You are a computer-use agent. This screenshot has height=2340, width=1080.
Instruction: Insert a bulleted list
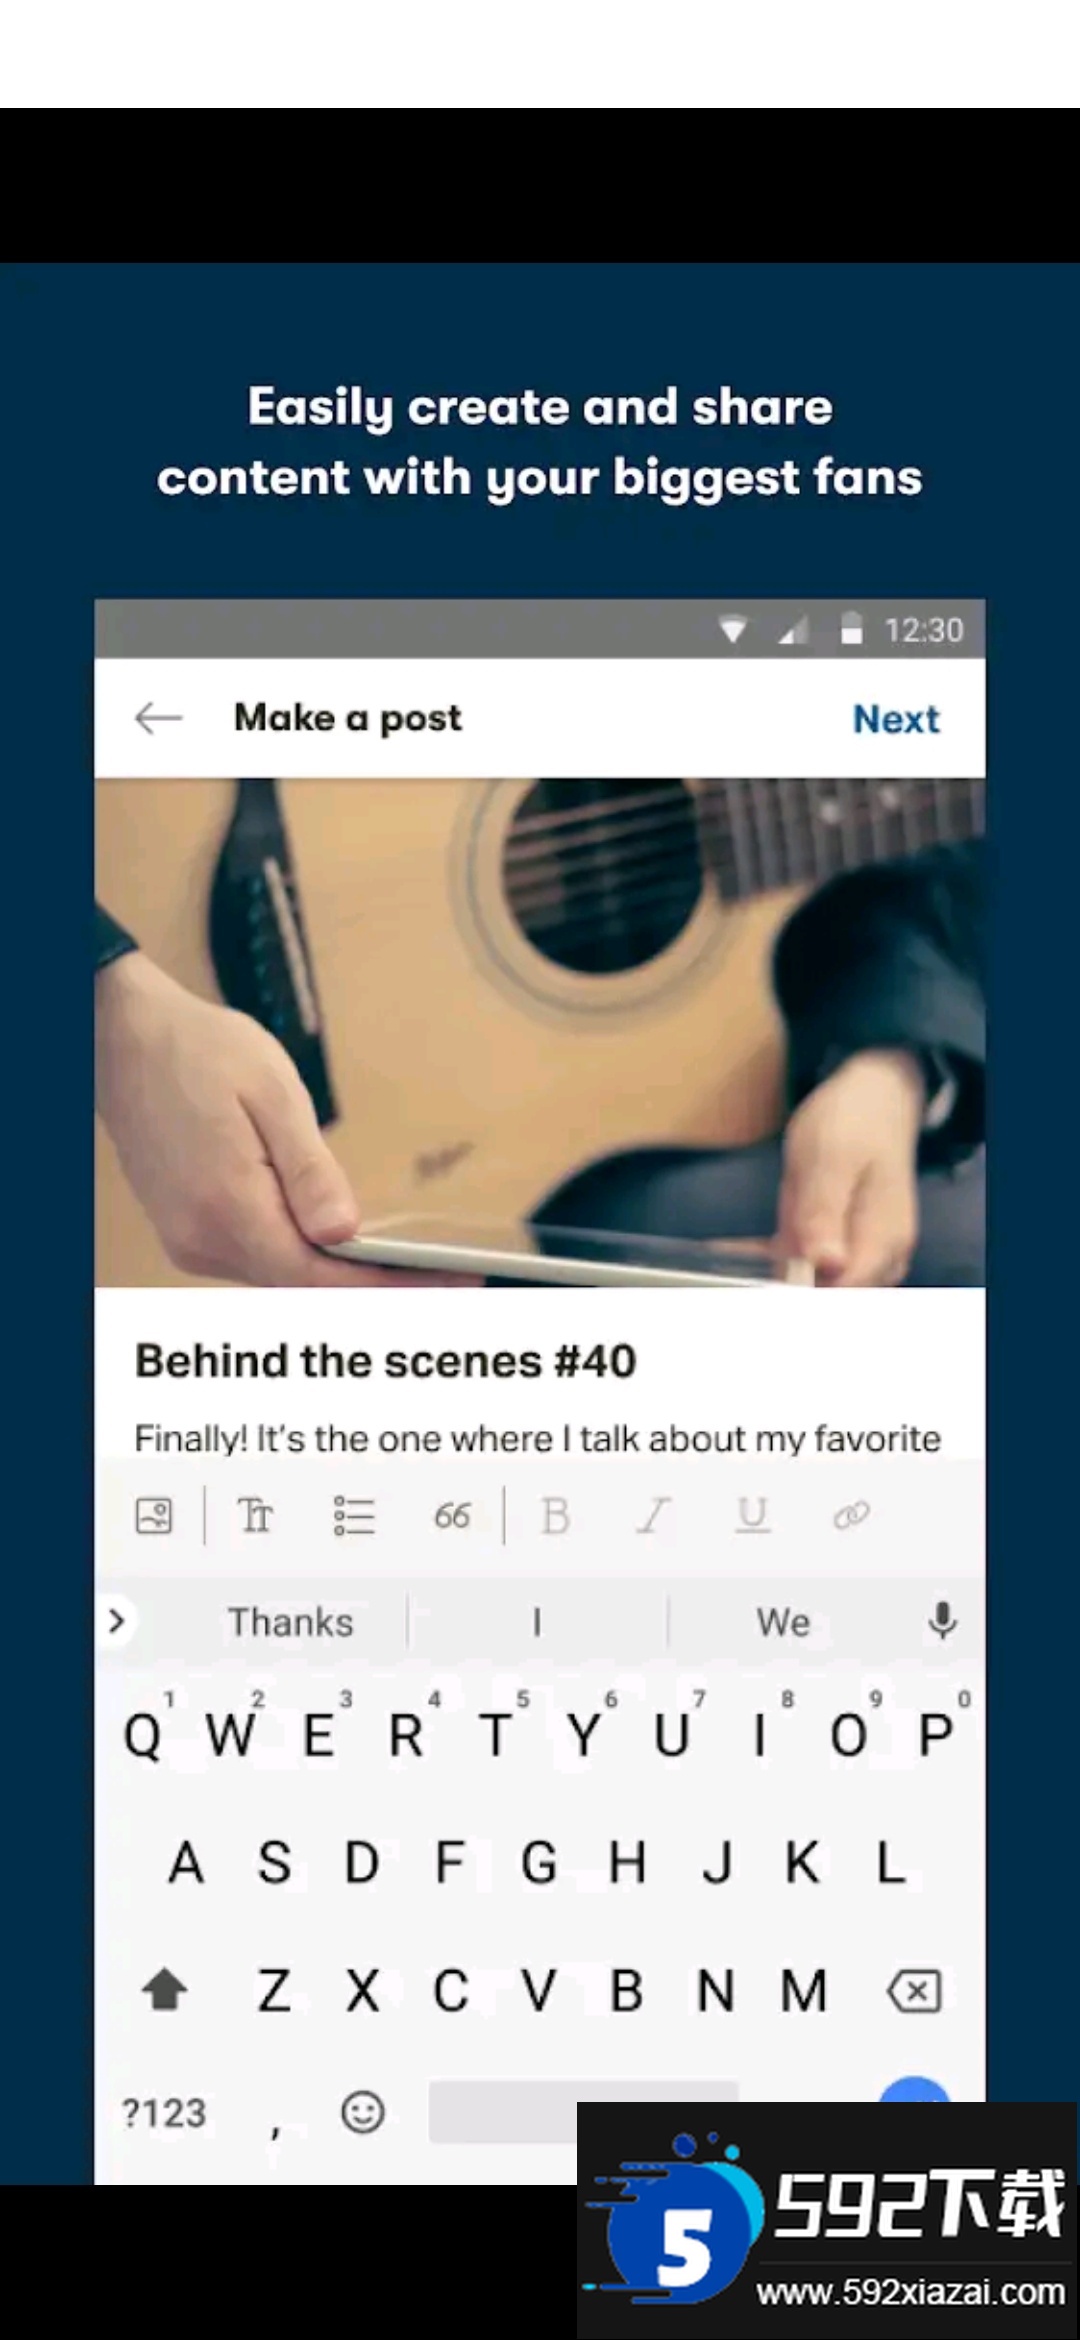click(x=354, y=1516)
